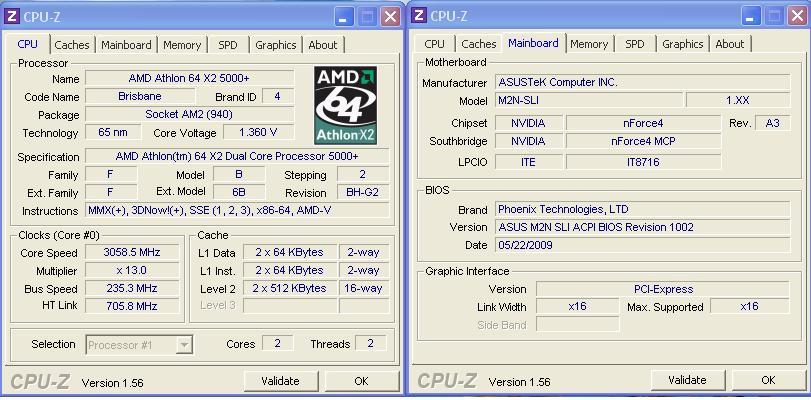Viewport: 811px width, 400px height.
Task: Click the Level 2 cache value '2 x 512 KBytes'
Action: (290, 288)
